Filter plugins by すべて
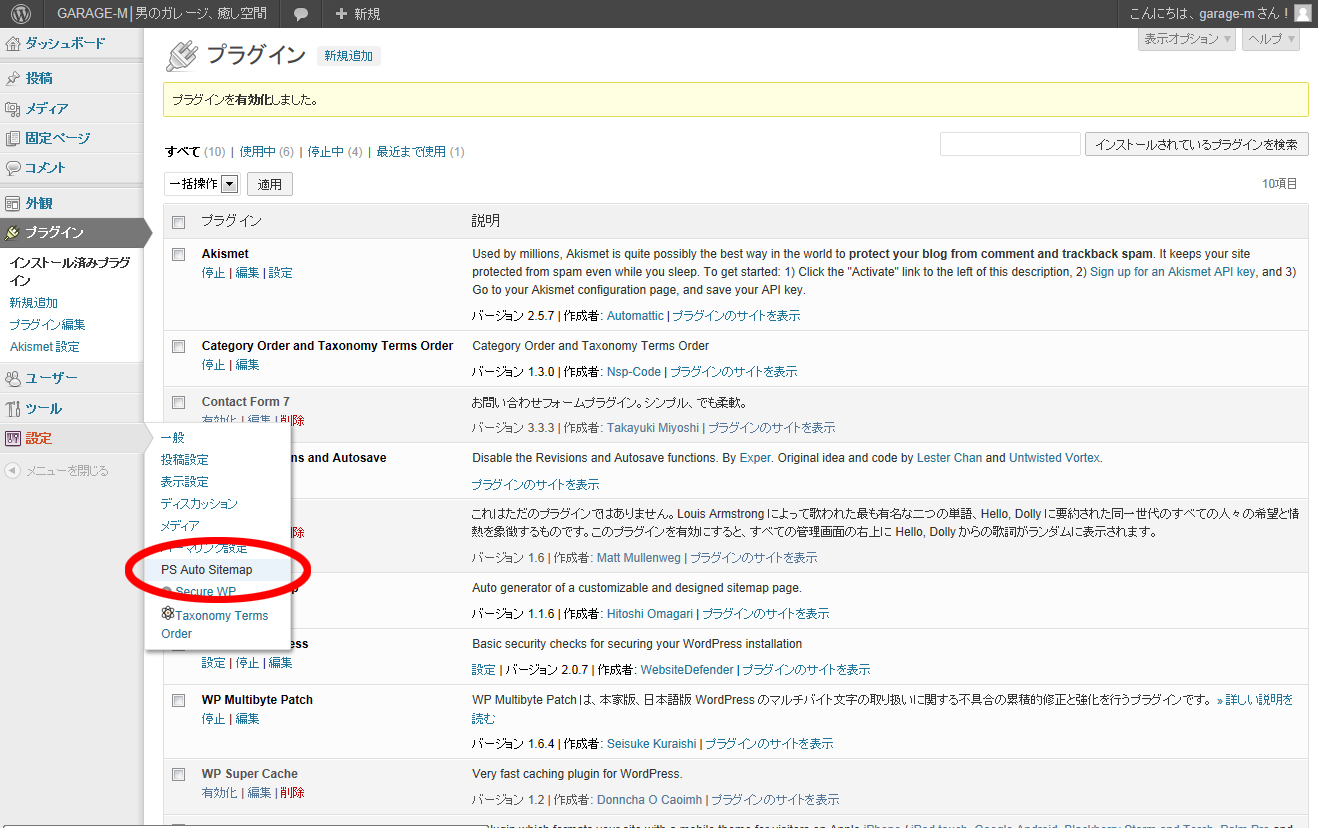The width and height of the screenshot is (1318, 828). pos(183,152)
